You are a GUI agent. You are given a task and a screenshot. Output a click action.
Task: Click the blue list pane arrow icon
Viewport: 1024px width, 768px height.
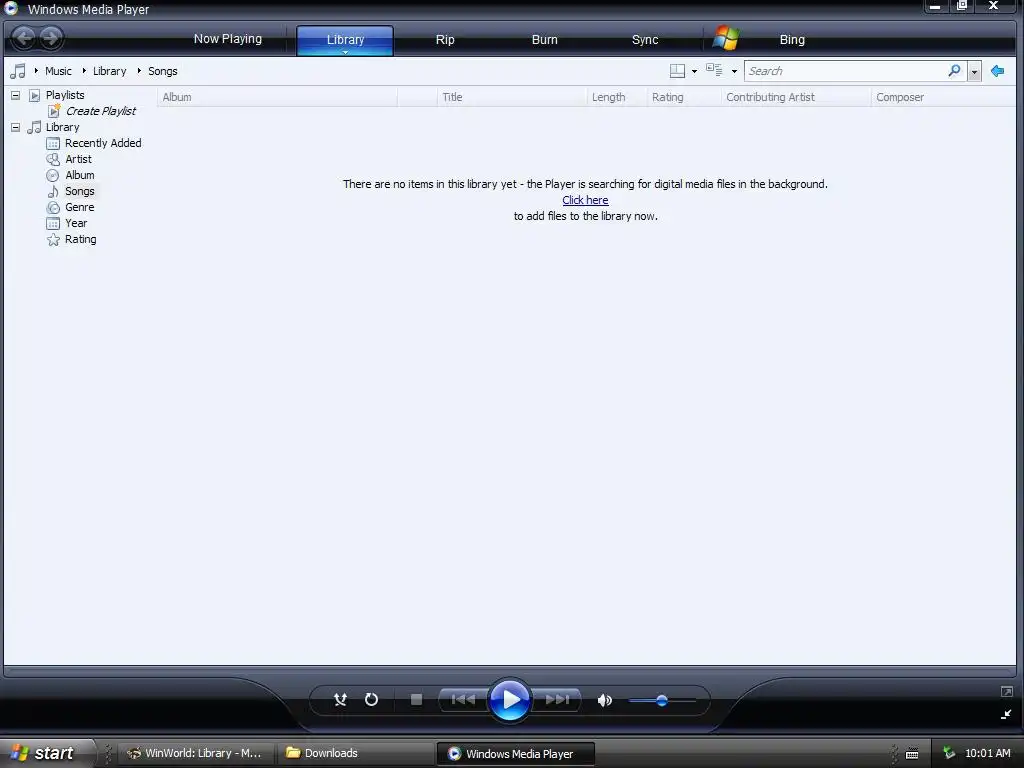(x=997, y=71)
